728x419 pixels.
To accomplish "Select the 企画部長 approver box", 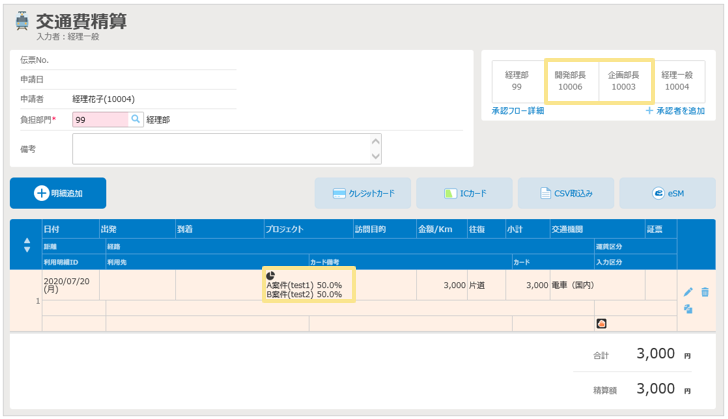I will (x=623, y=81).
